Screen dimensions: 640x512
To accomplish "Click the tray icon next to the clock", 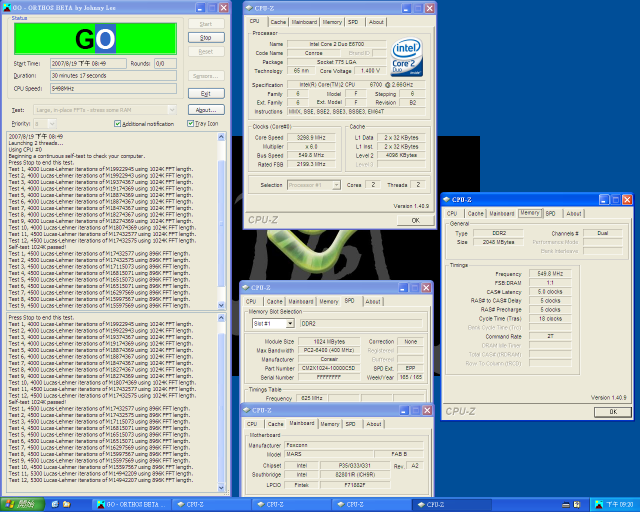I will [599, 505].
